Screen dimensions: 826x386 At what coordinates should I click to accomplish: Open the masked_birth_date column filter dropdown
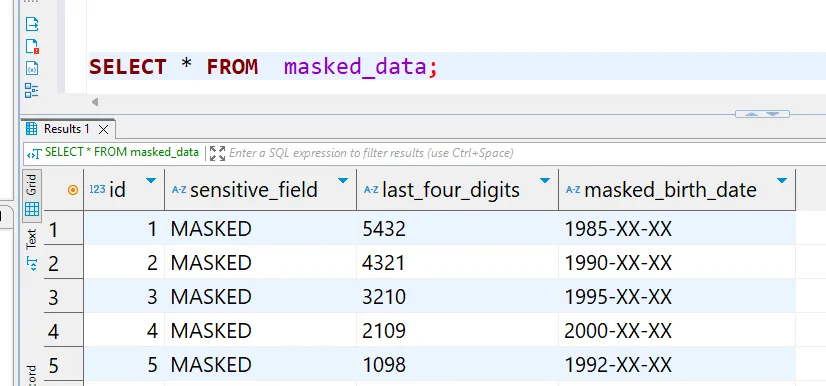pos(782,181)
